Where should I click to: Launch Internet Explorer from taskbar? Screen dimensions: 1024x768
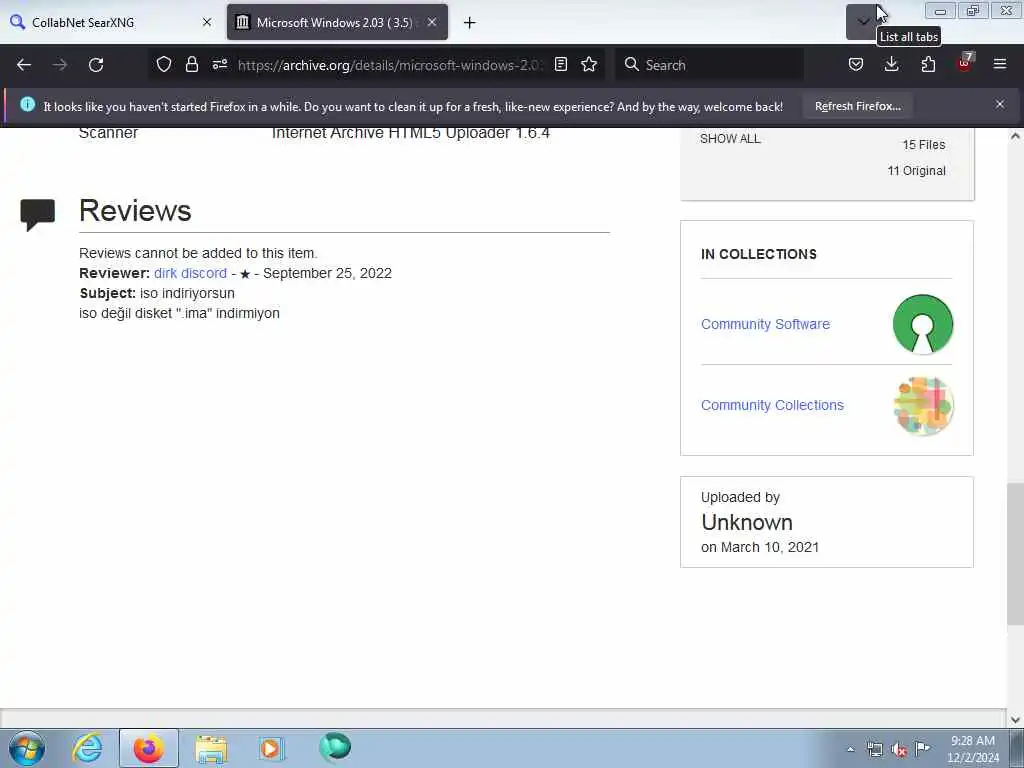pyautogui.click(x=88, y=748)
